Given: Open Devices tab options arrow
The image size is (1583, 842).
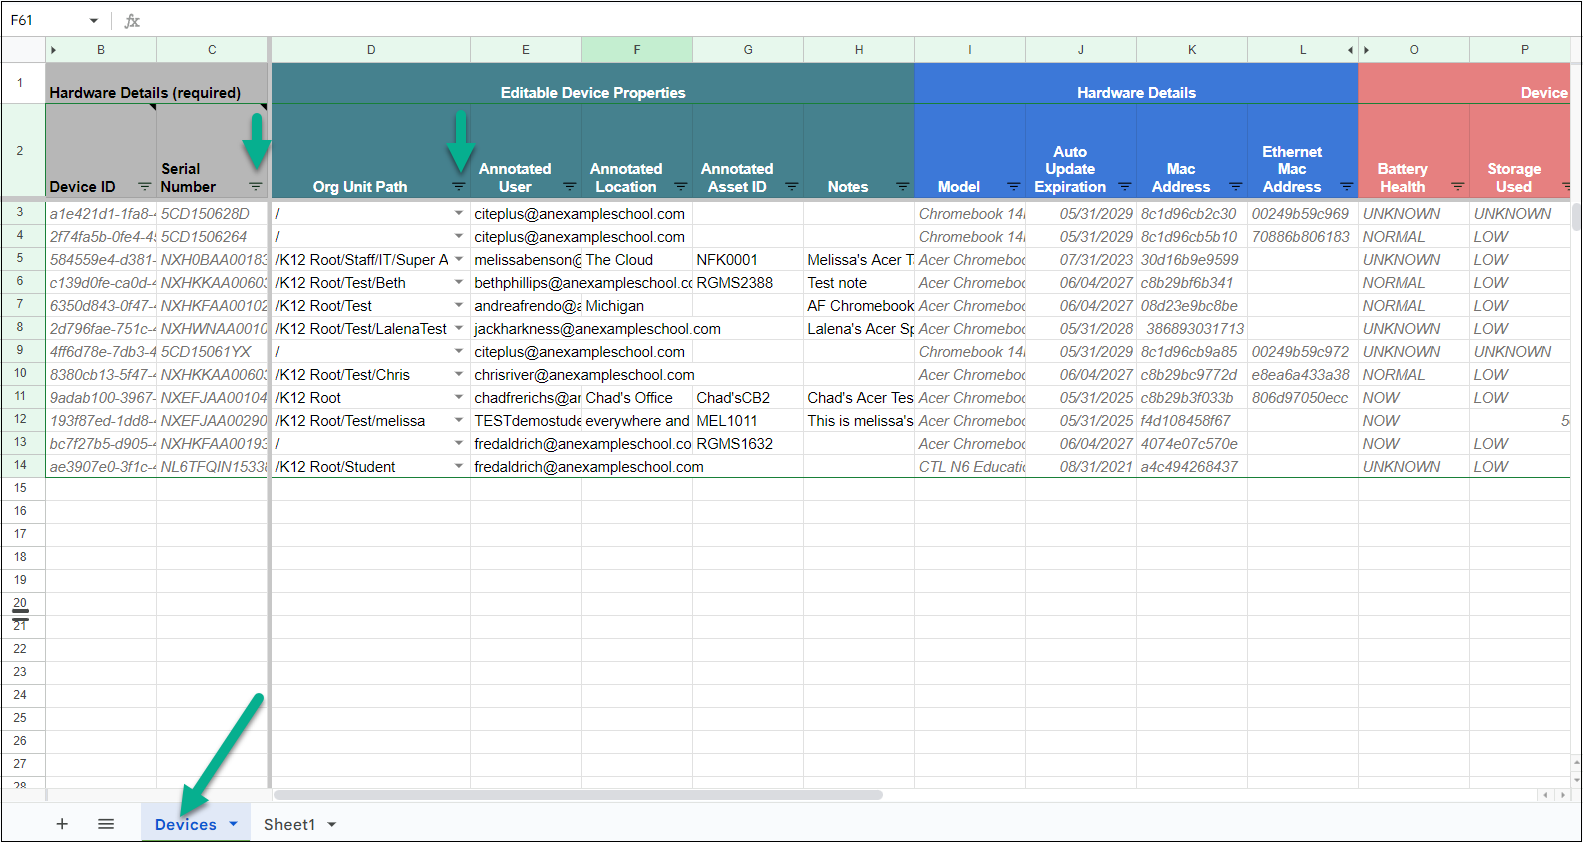Looking at the screenshot, I should [x=233, y=824].
